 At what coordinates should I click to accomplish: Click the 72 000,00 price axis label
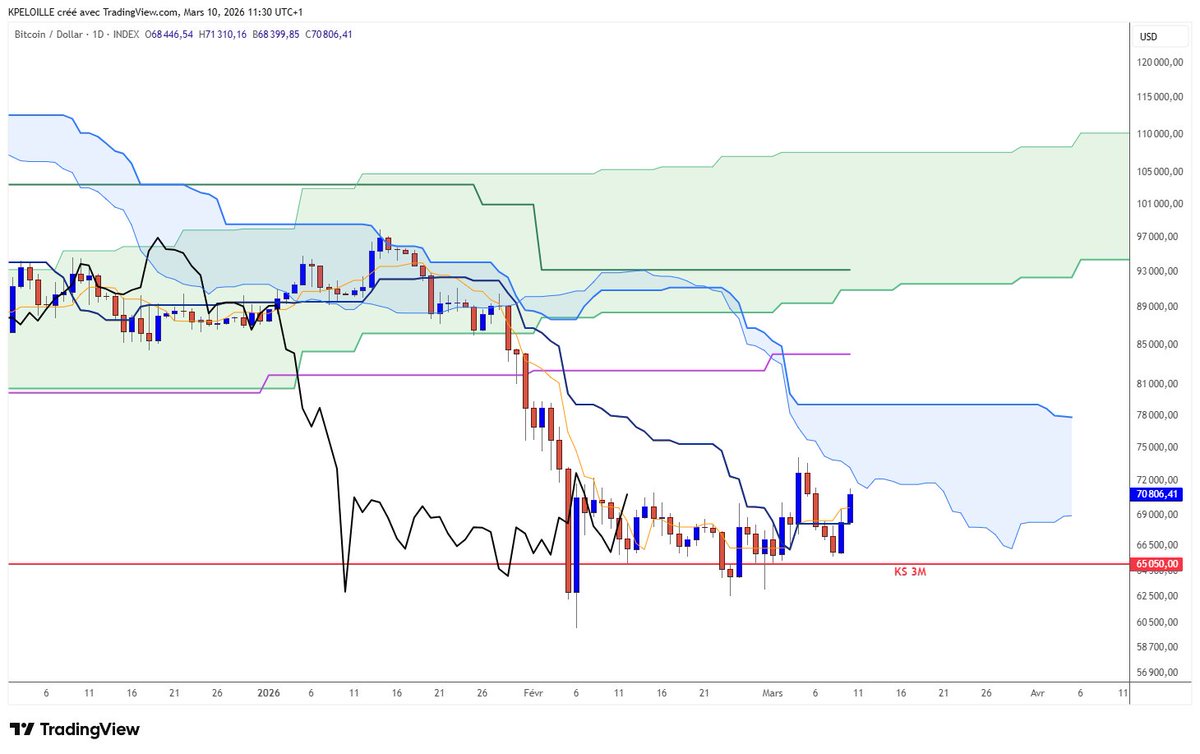pos(1158,481)
